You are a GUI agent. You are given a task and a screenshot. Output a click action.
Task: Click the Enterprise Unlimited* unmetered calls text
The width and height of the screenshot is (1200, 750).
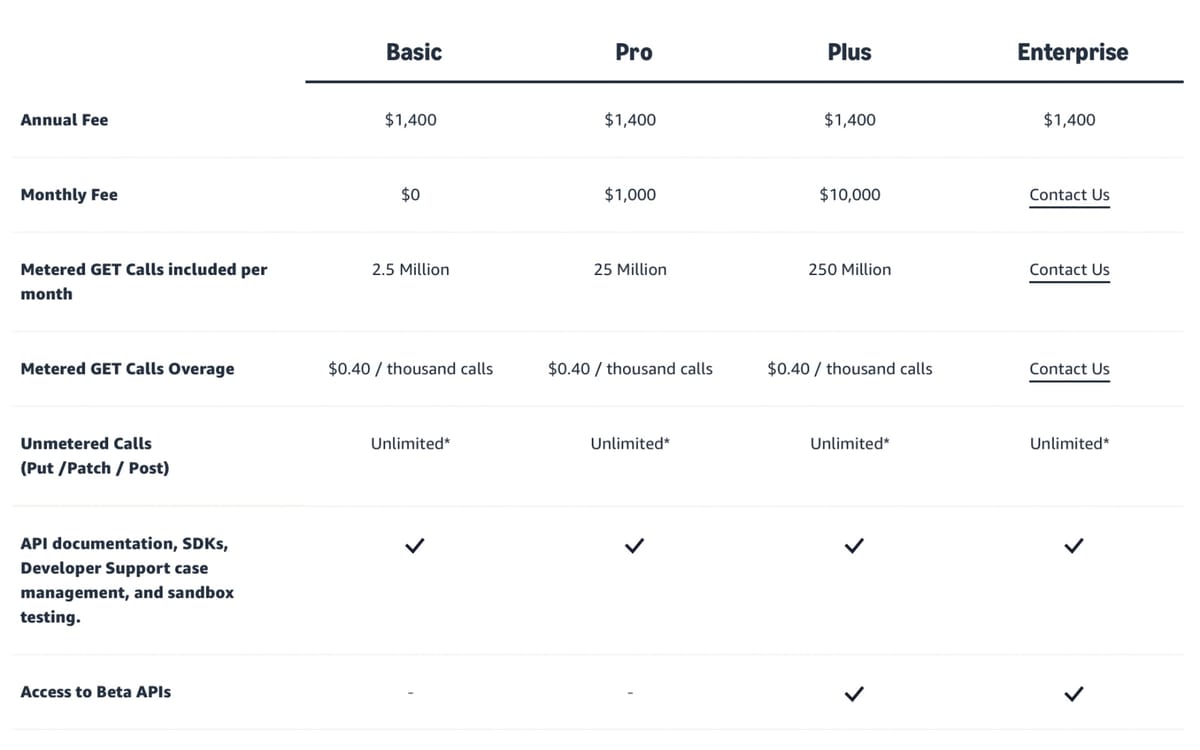tap(1069, 443)
